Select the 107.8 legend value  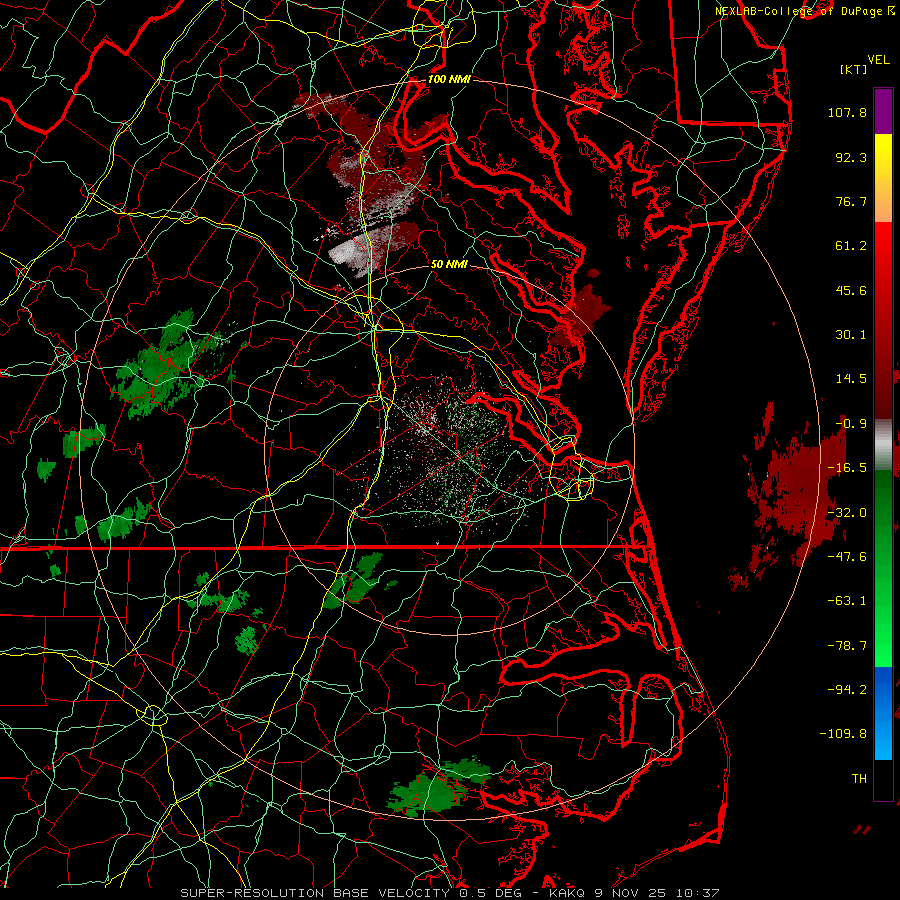[847, 112]
